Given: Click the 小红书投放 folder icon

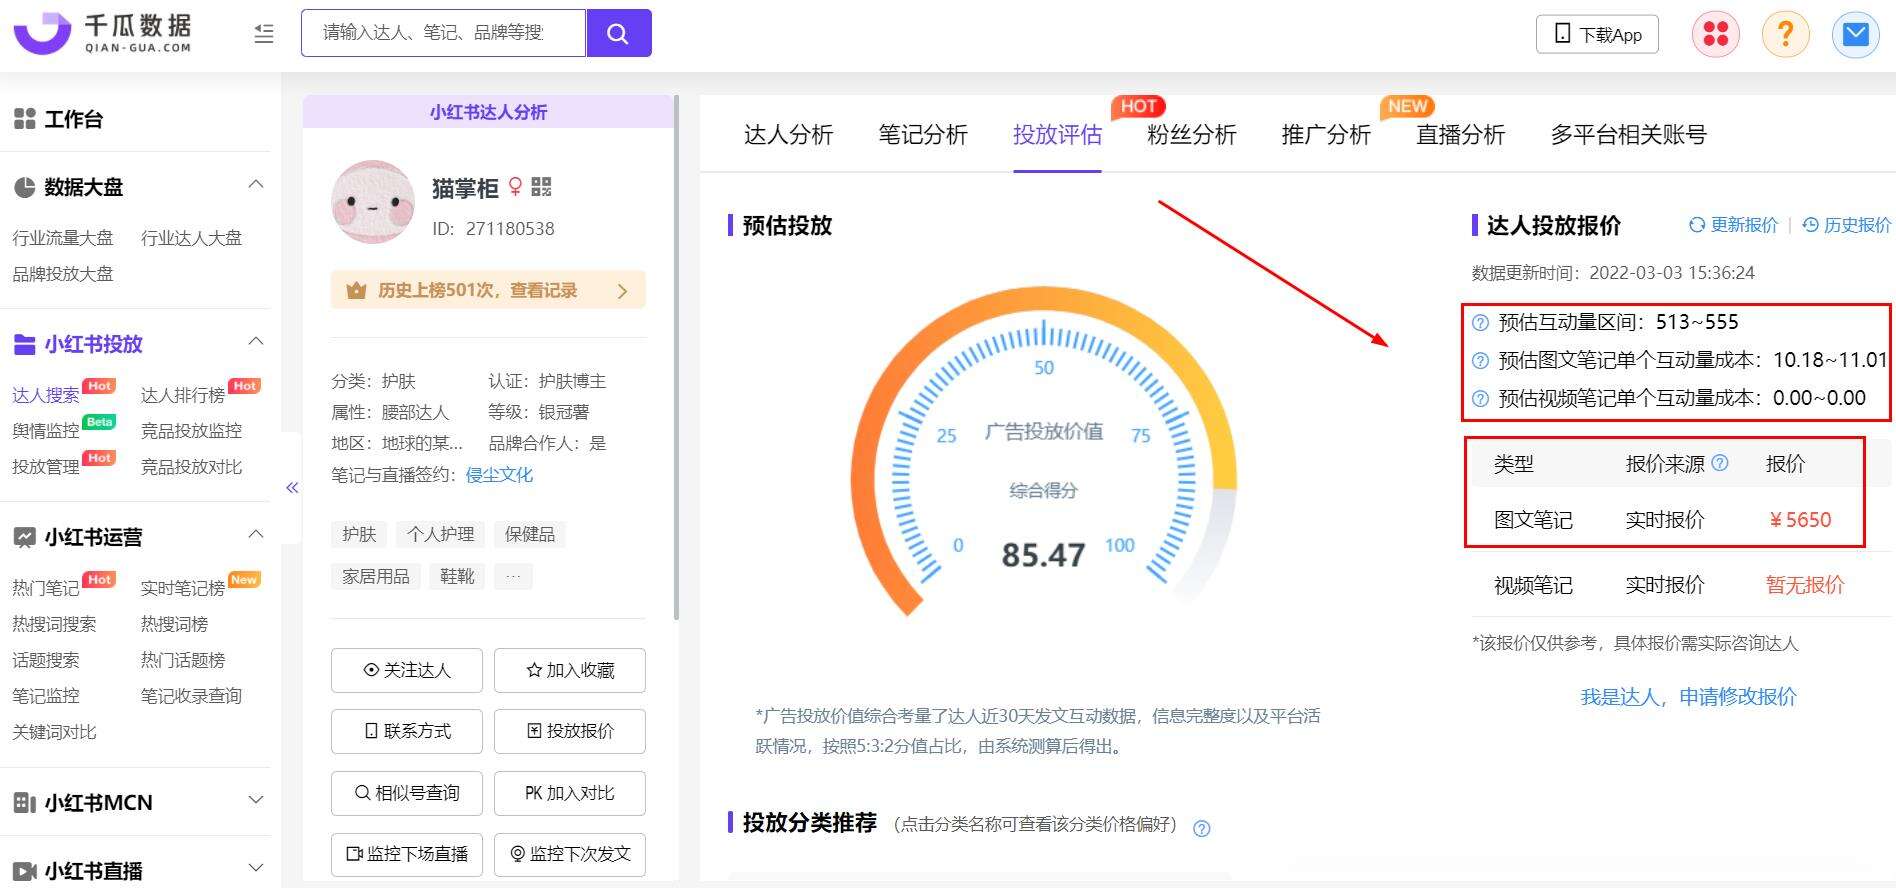Looking at the screenshot, I should coord(25,344).
